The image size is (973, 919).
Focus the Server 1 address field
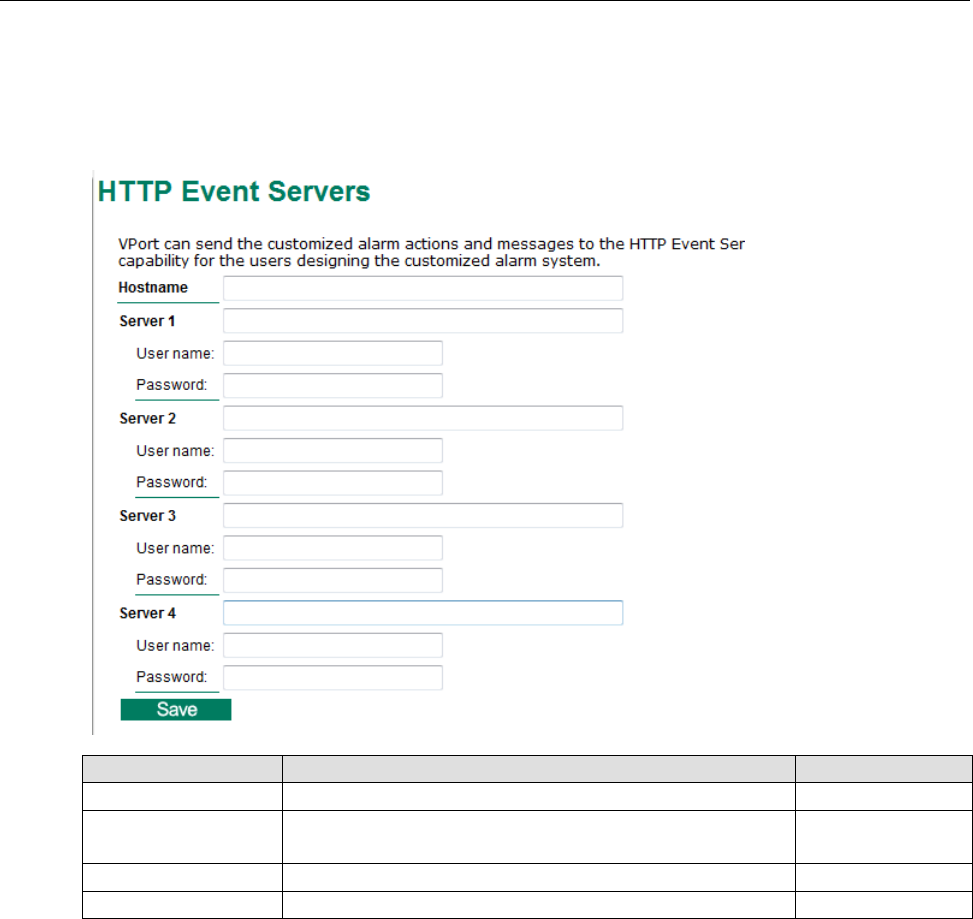tap(422, 321)
